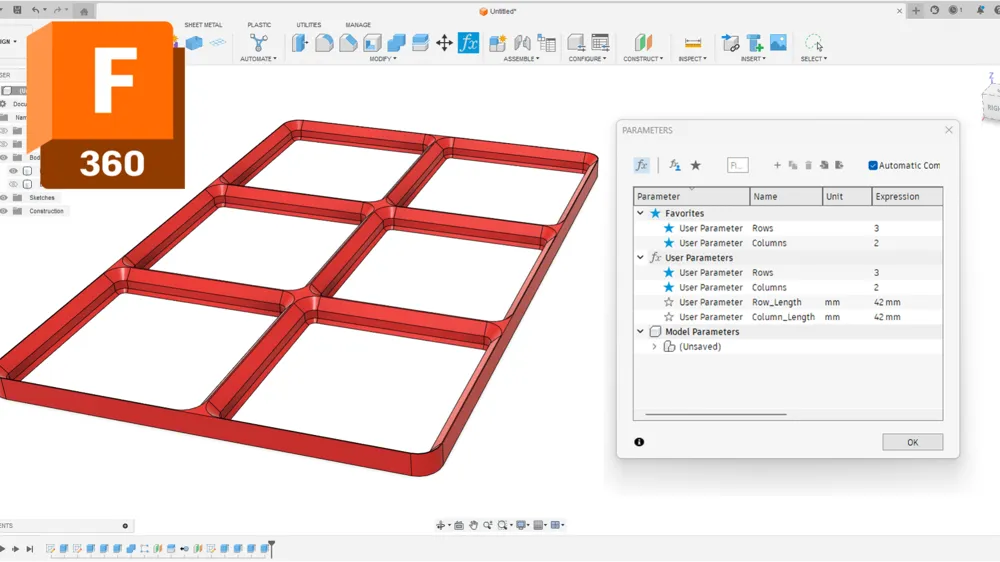Show favorites with the star filter icon

[x=696, y=165]
